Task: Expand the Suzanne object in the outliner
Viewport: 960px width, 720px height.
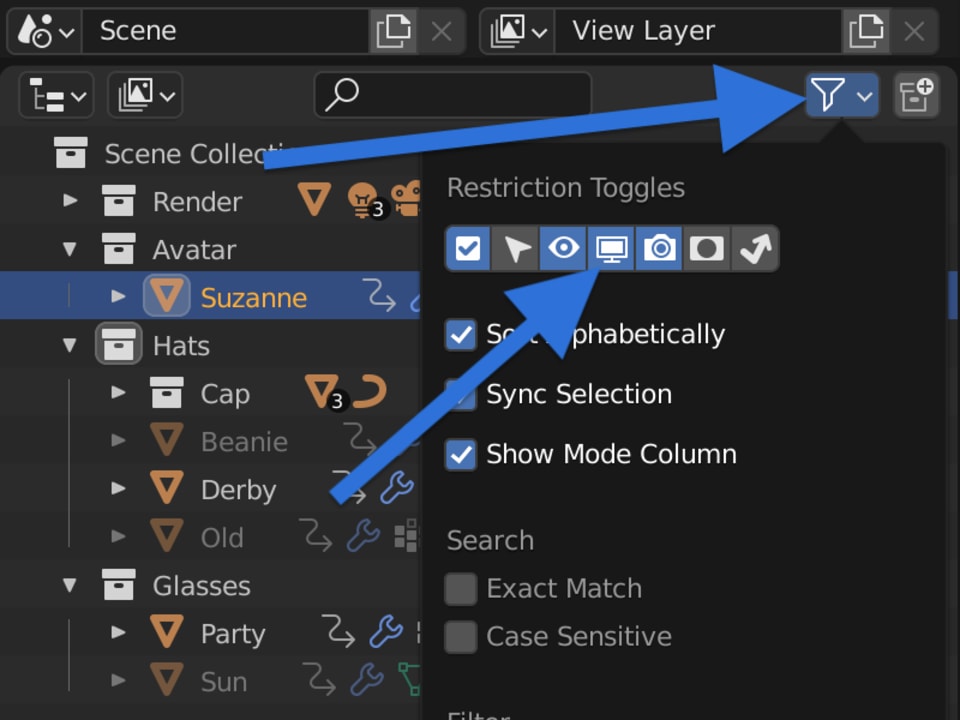Action: point(118,296)
